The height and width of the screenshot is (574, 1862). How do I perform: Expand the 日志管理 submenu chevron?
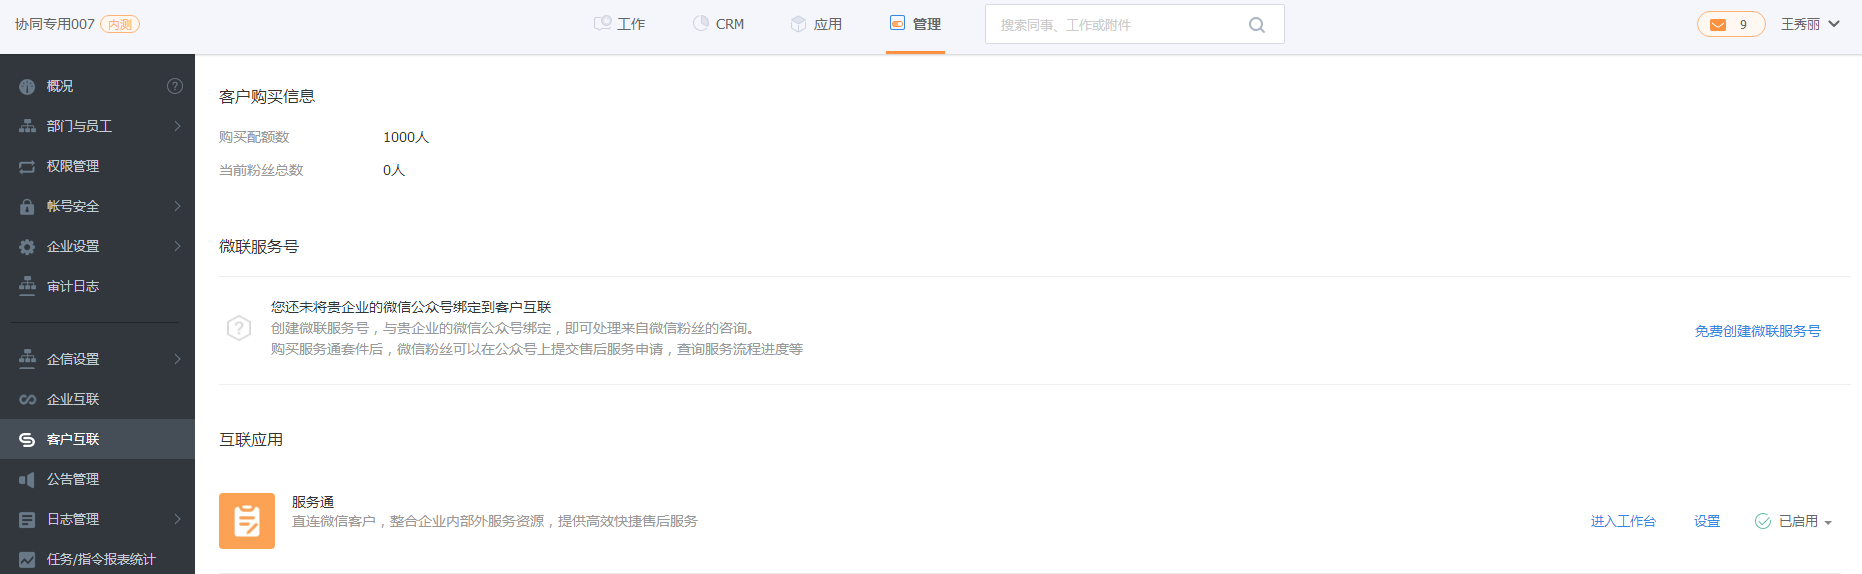[177, 519]
